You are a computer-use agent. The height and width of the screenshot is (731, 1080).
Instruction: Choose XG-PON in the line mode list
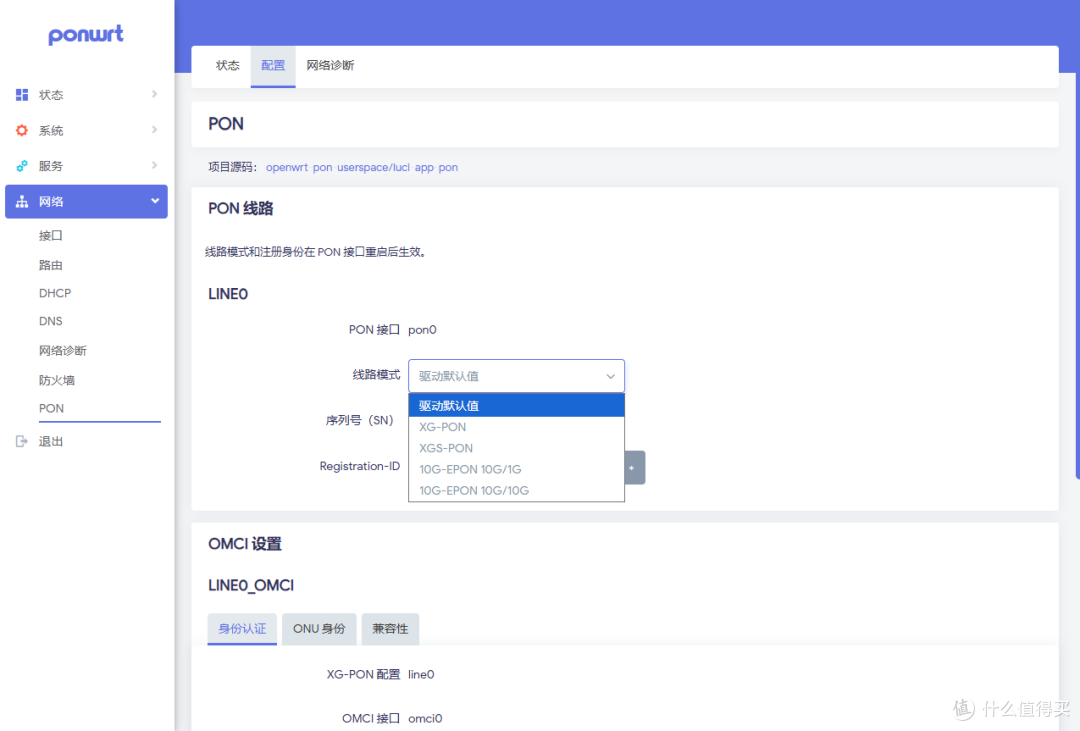(517, 427)
